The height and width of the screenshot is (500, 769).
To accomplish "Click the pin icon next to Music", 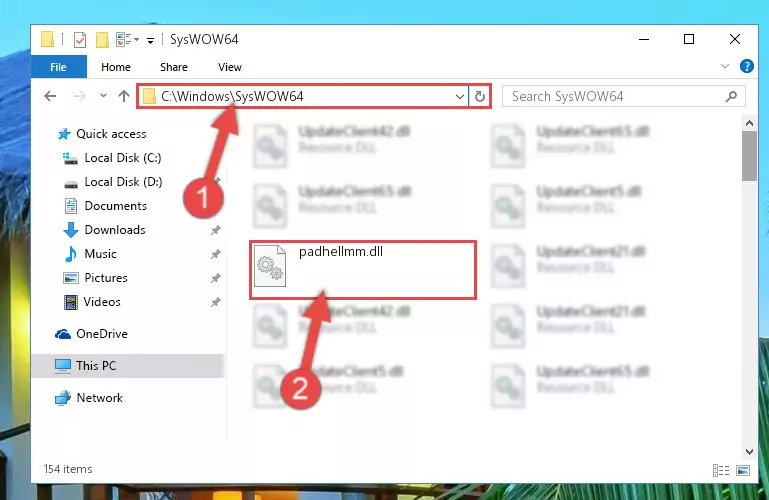I will coord(215,254).
